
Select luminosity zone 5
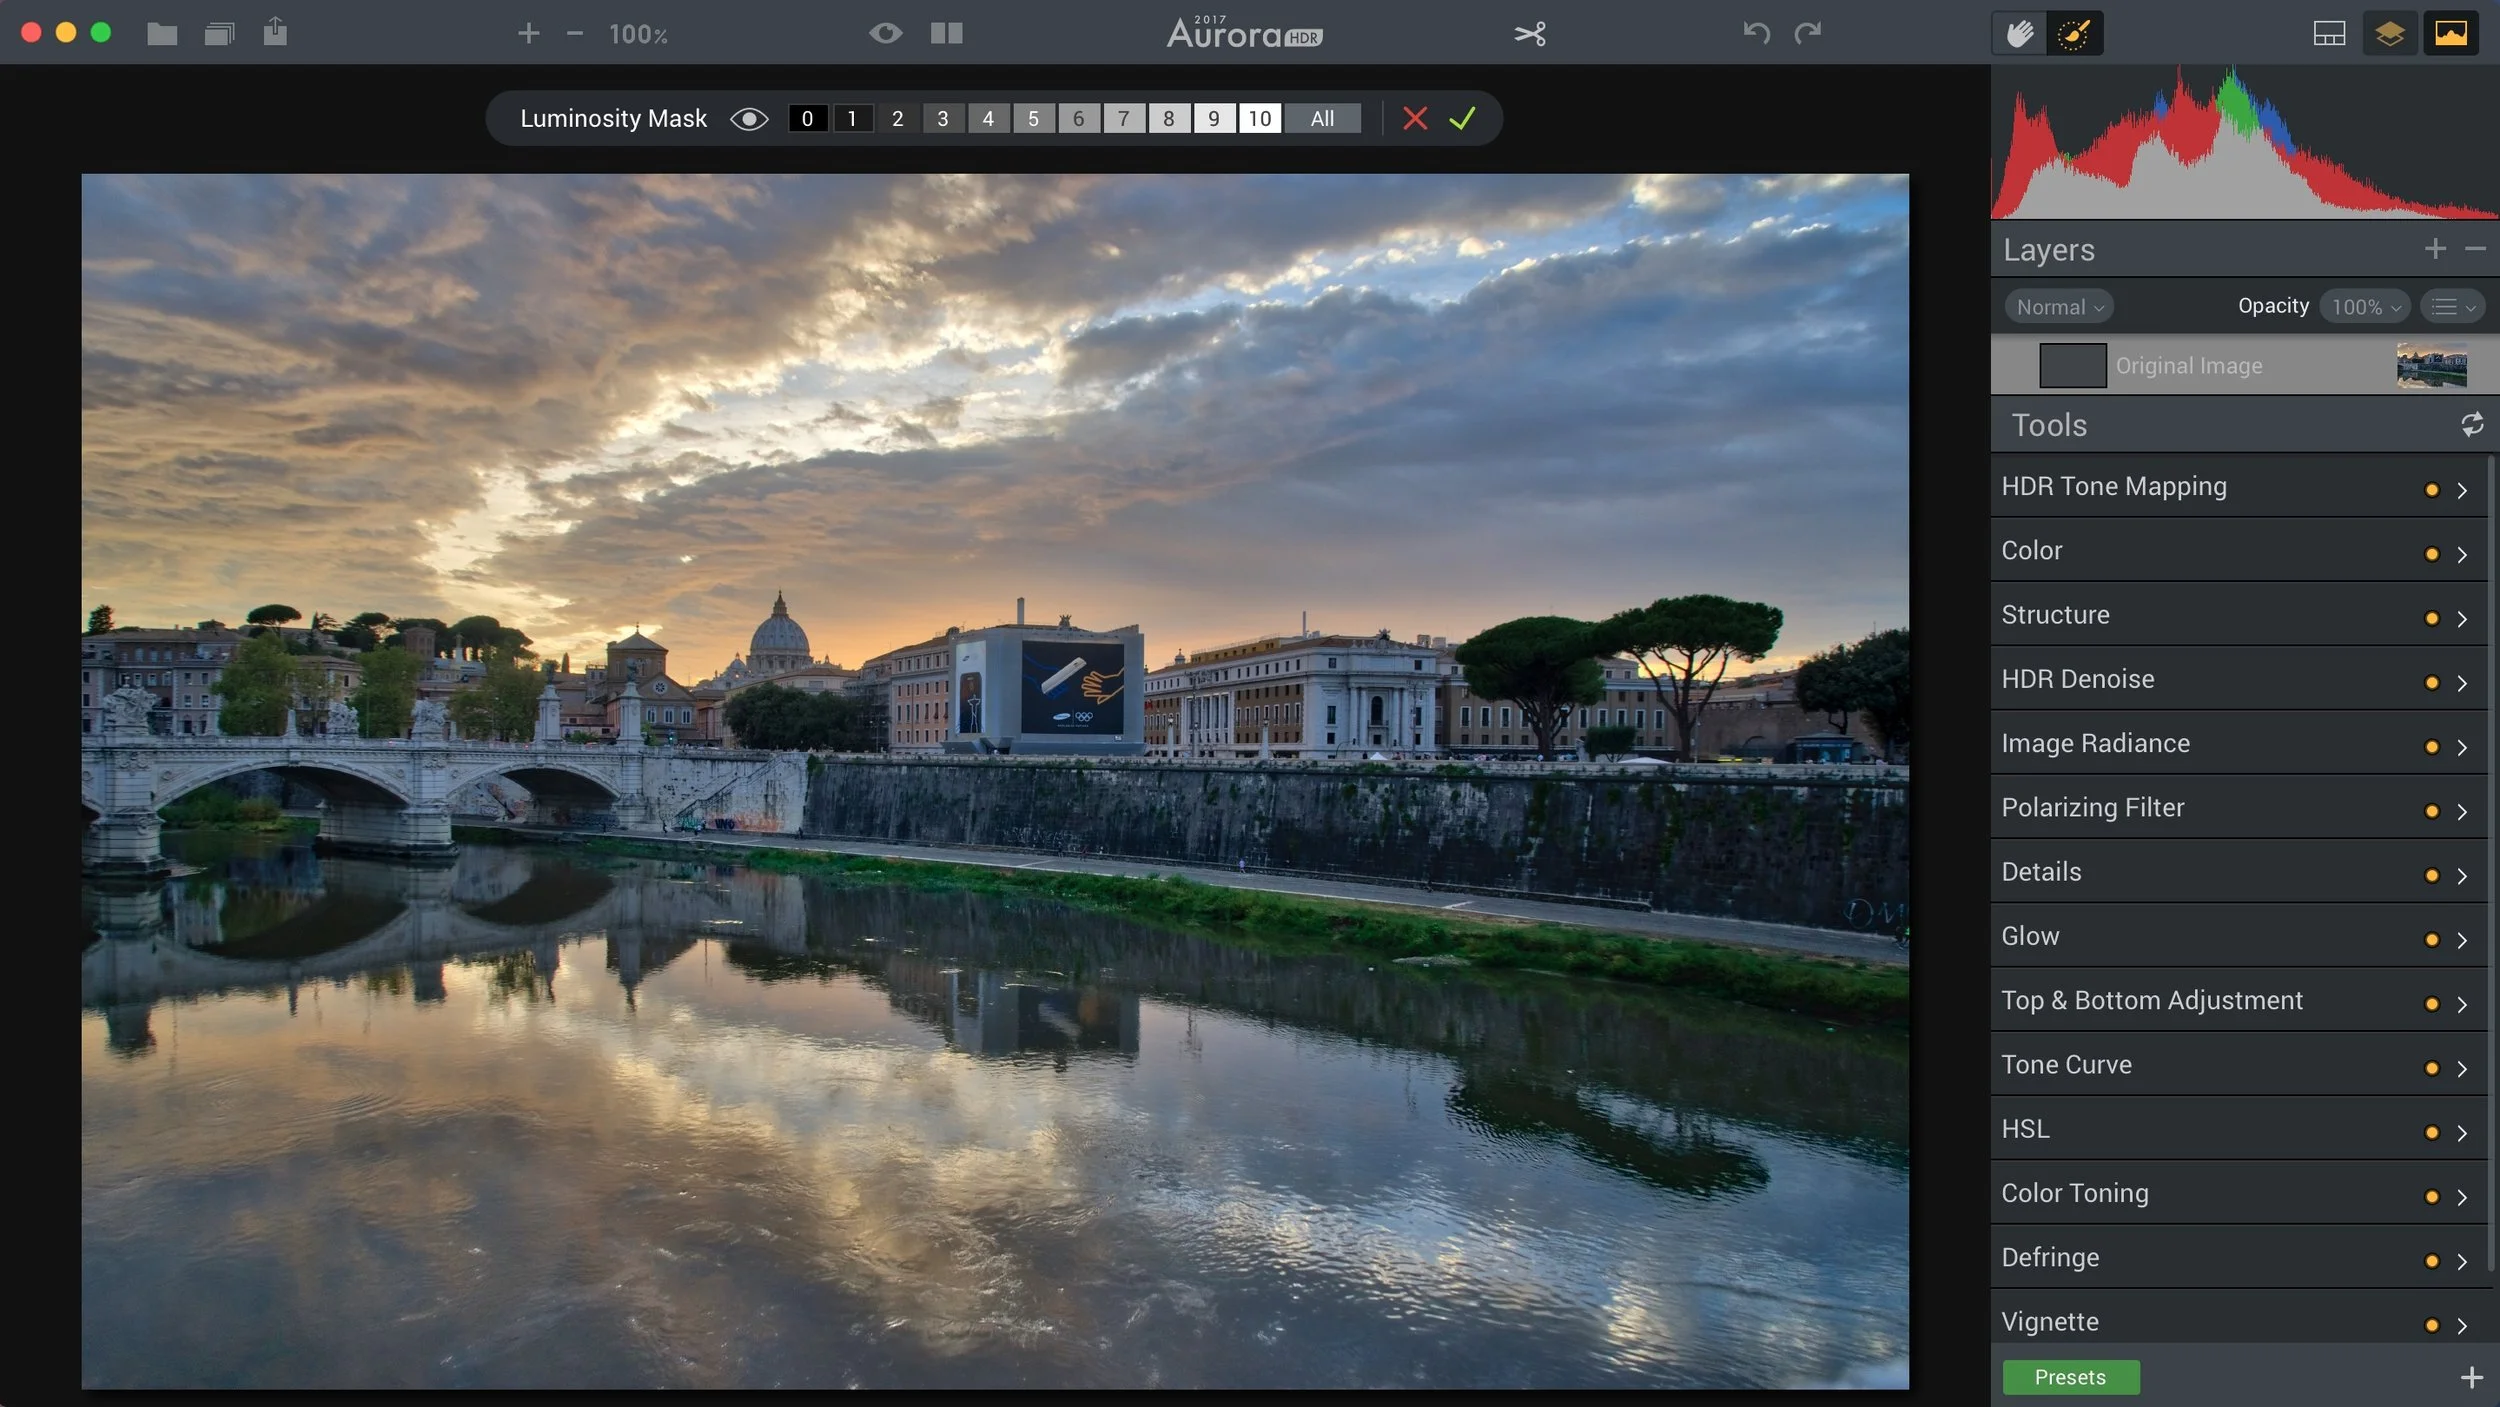(1033, 119)
